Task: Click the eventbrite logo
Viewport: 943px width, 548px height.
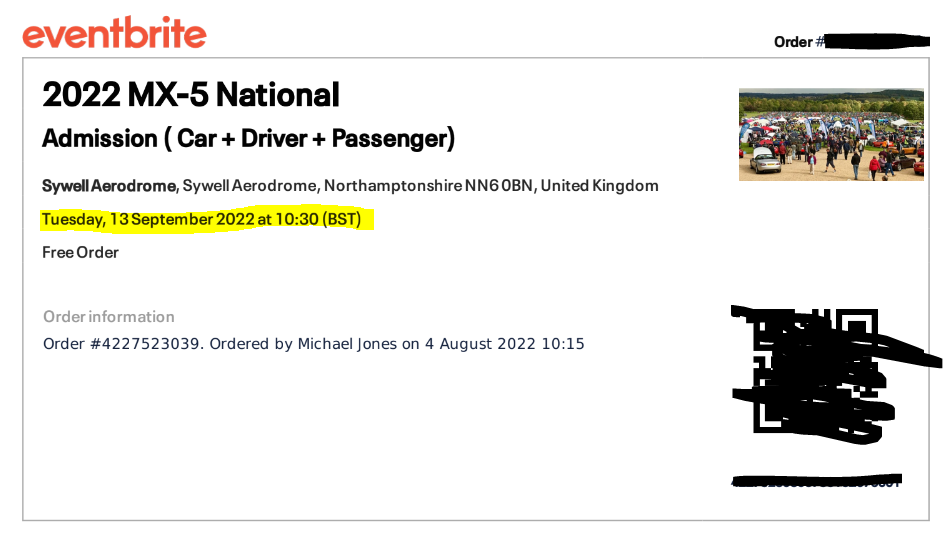Action: (x=115, y=33)
